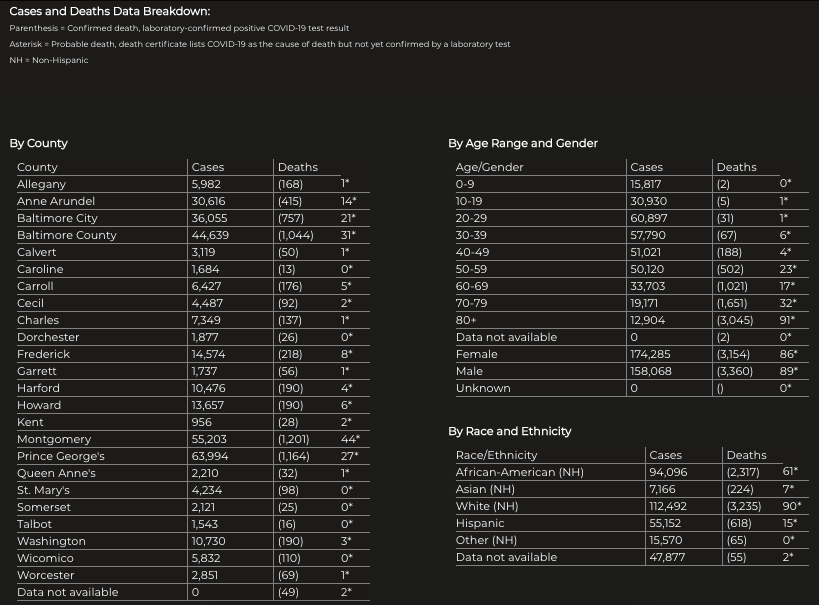Select the 'By Age Range and Gender' heading
The image size is (819, 605).
[x=522, y=143]
